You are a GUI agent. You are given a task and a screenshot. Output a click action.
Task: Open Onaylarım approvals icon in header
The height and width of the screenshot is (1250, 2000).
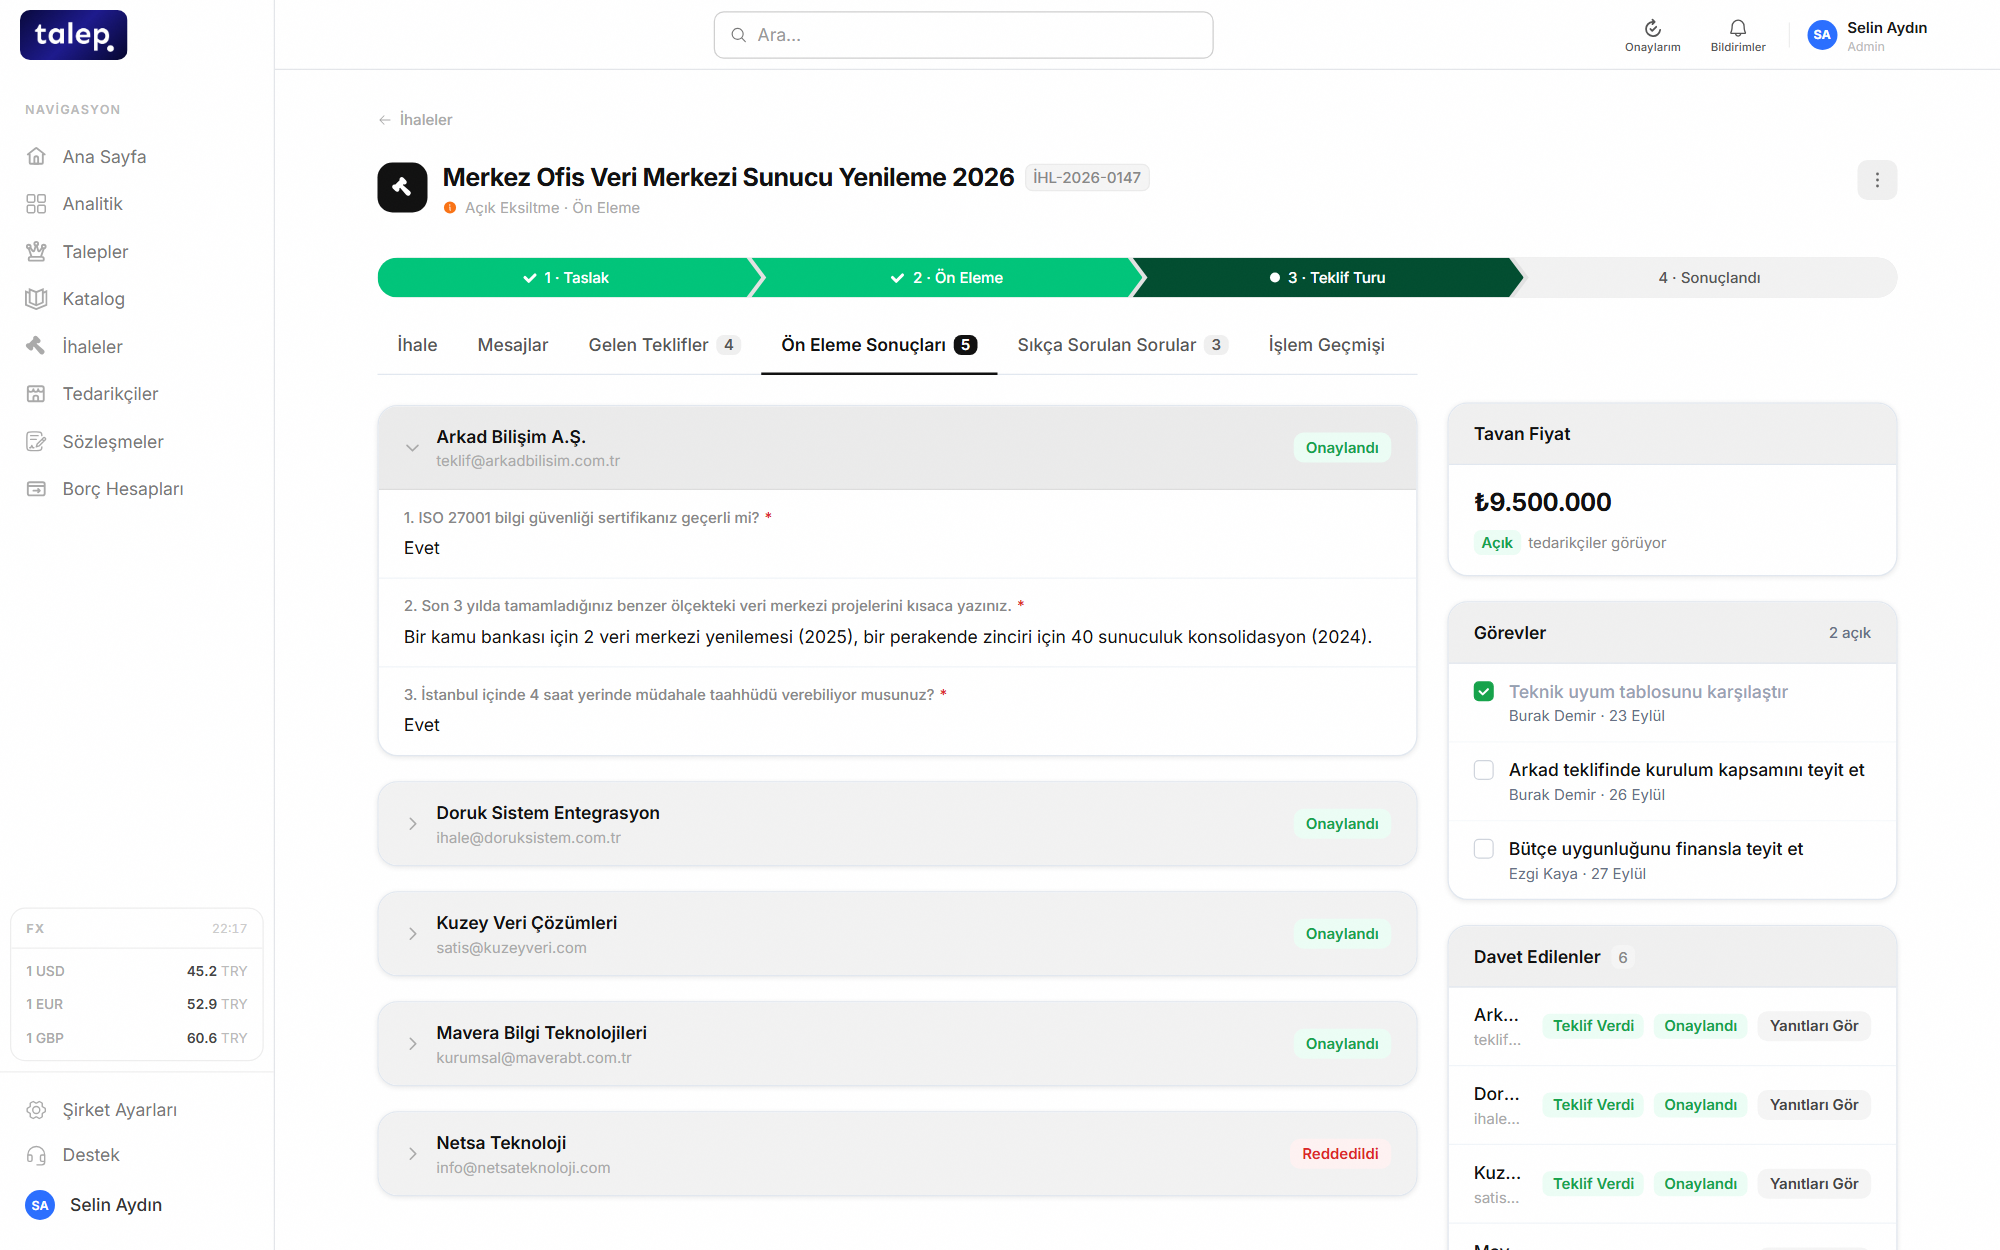1652,28
